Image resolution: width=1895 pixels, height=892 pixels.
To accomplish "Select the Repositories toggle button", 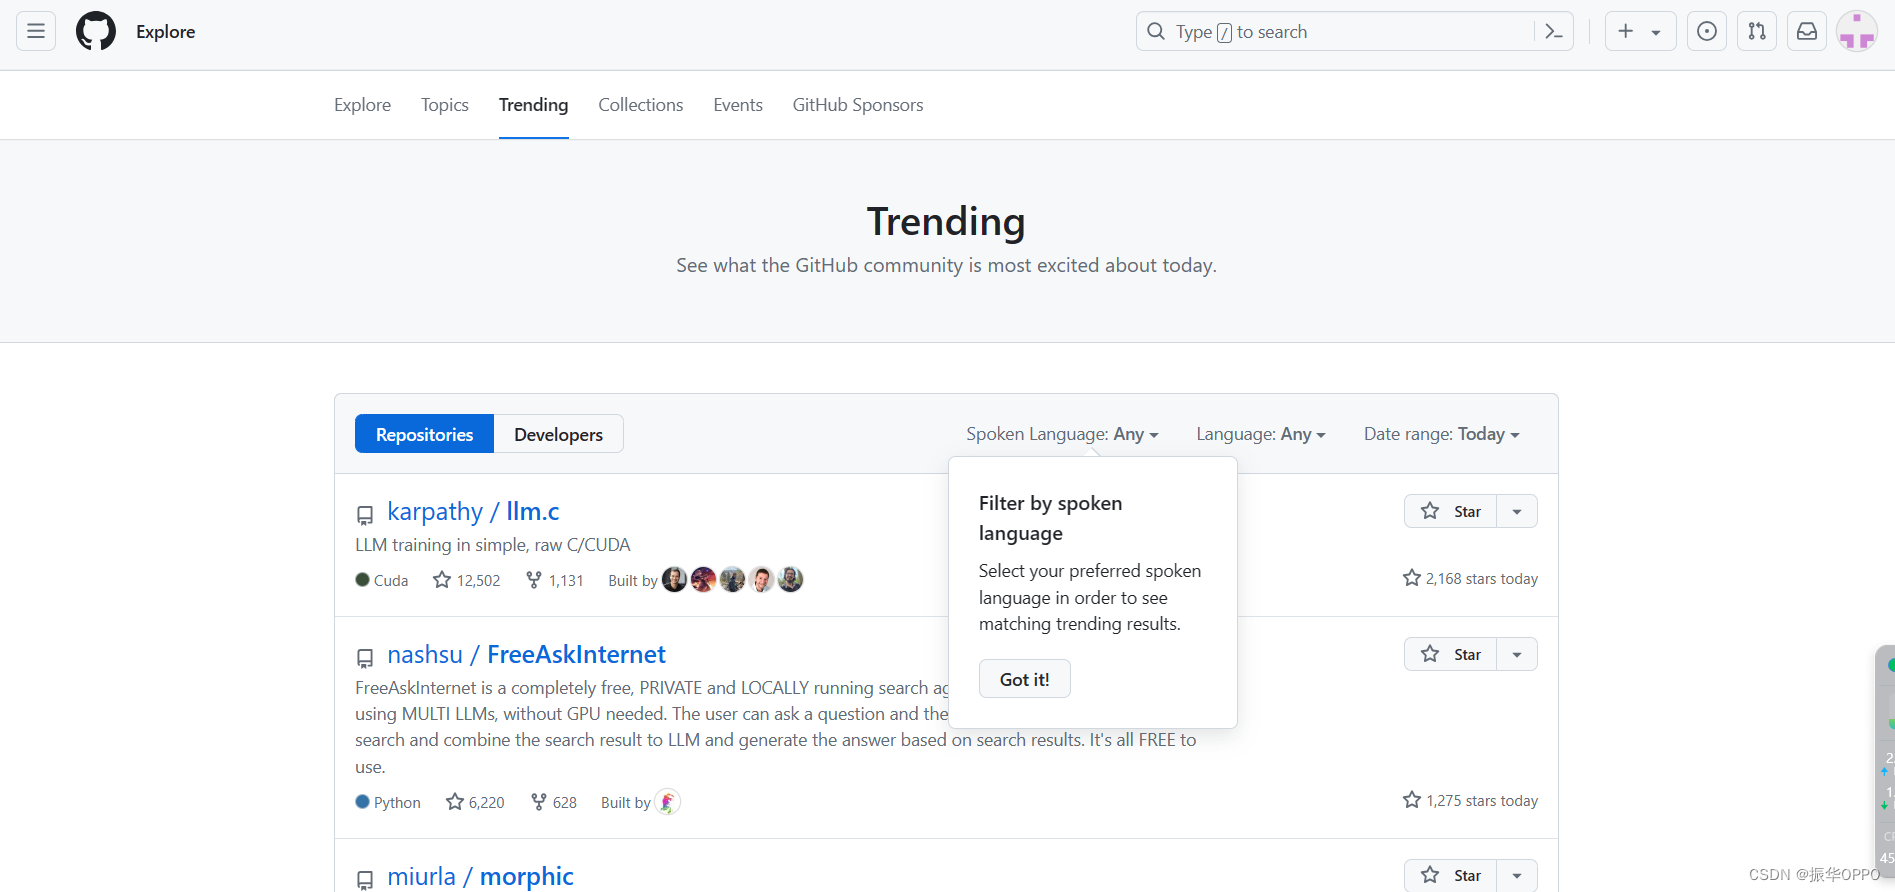I will [x=424, y=434].
